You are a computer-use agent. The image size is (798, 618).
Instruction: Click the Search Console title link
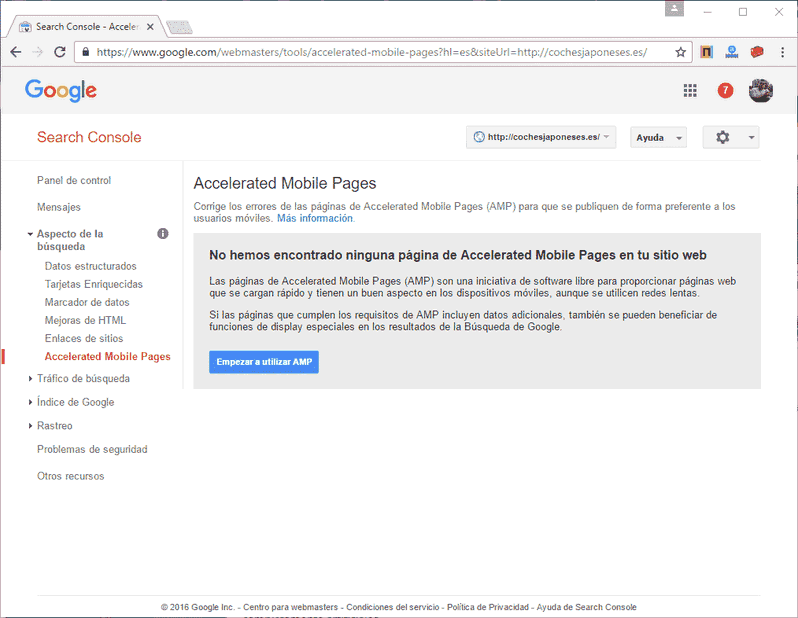(89, 137)
